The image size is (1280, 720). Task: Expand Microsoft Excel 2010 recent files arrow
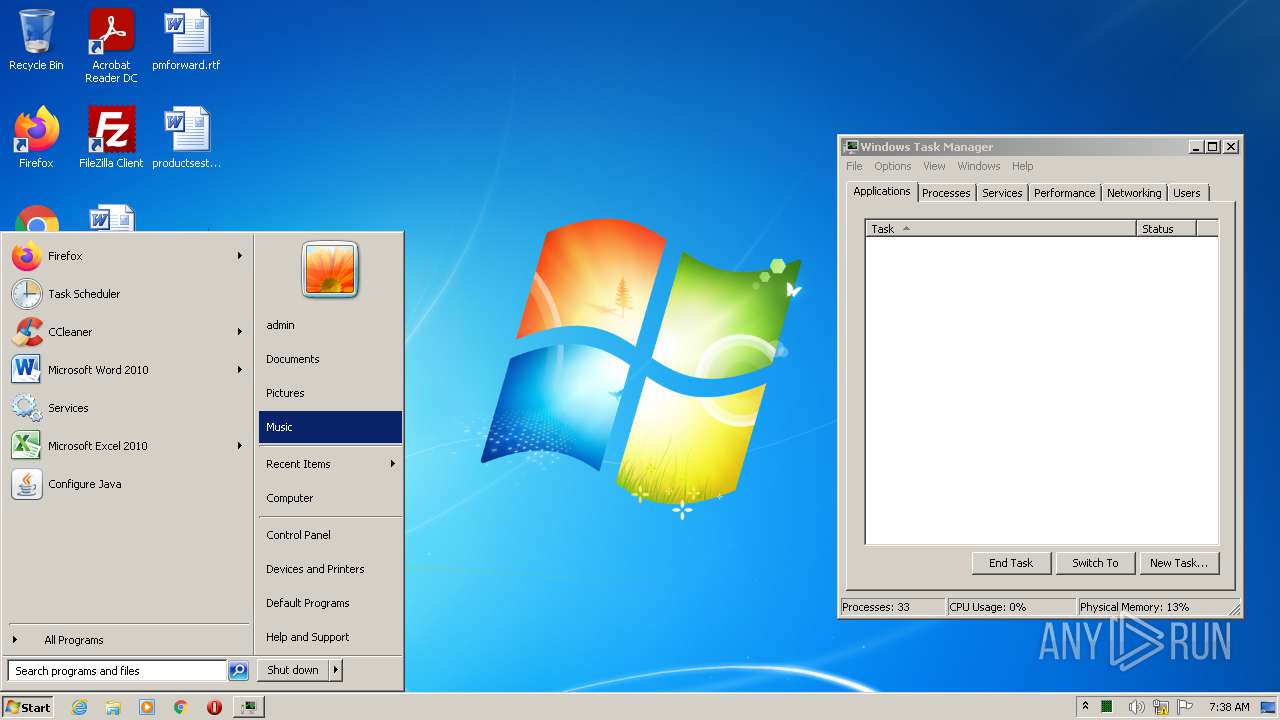[240, 446]
